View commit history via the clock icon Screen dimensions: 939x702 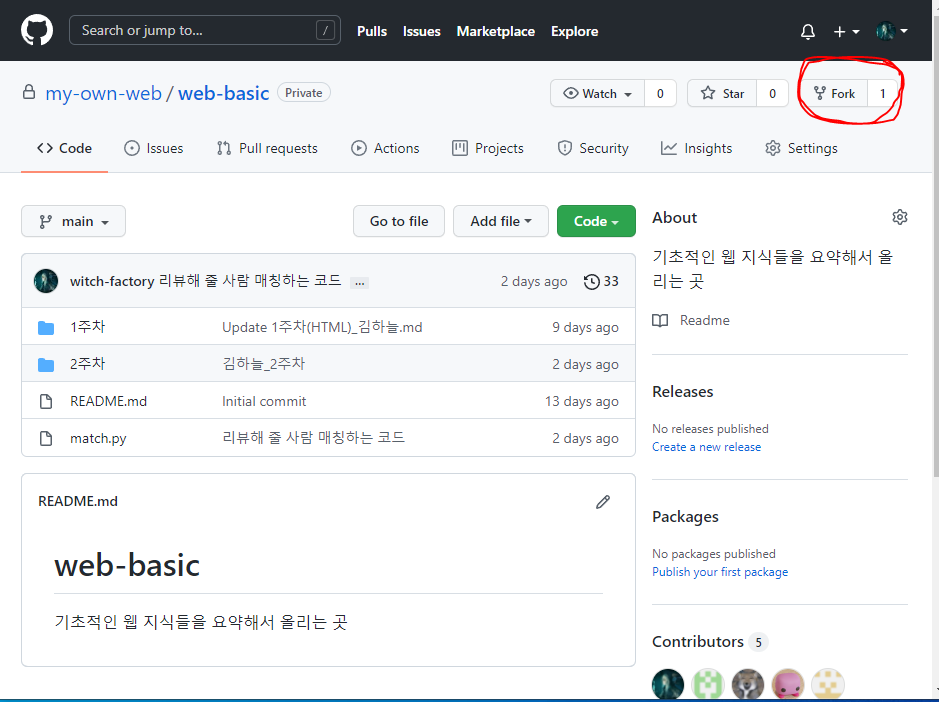[x=590, y=281]
